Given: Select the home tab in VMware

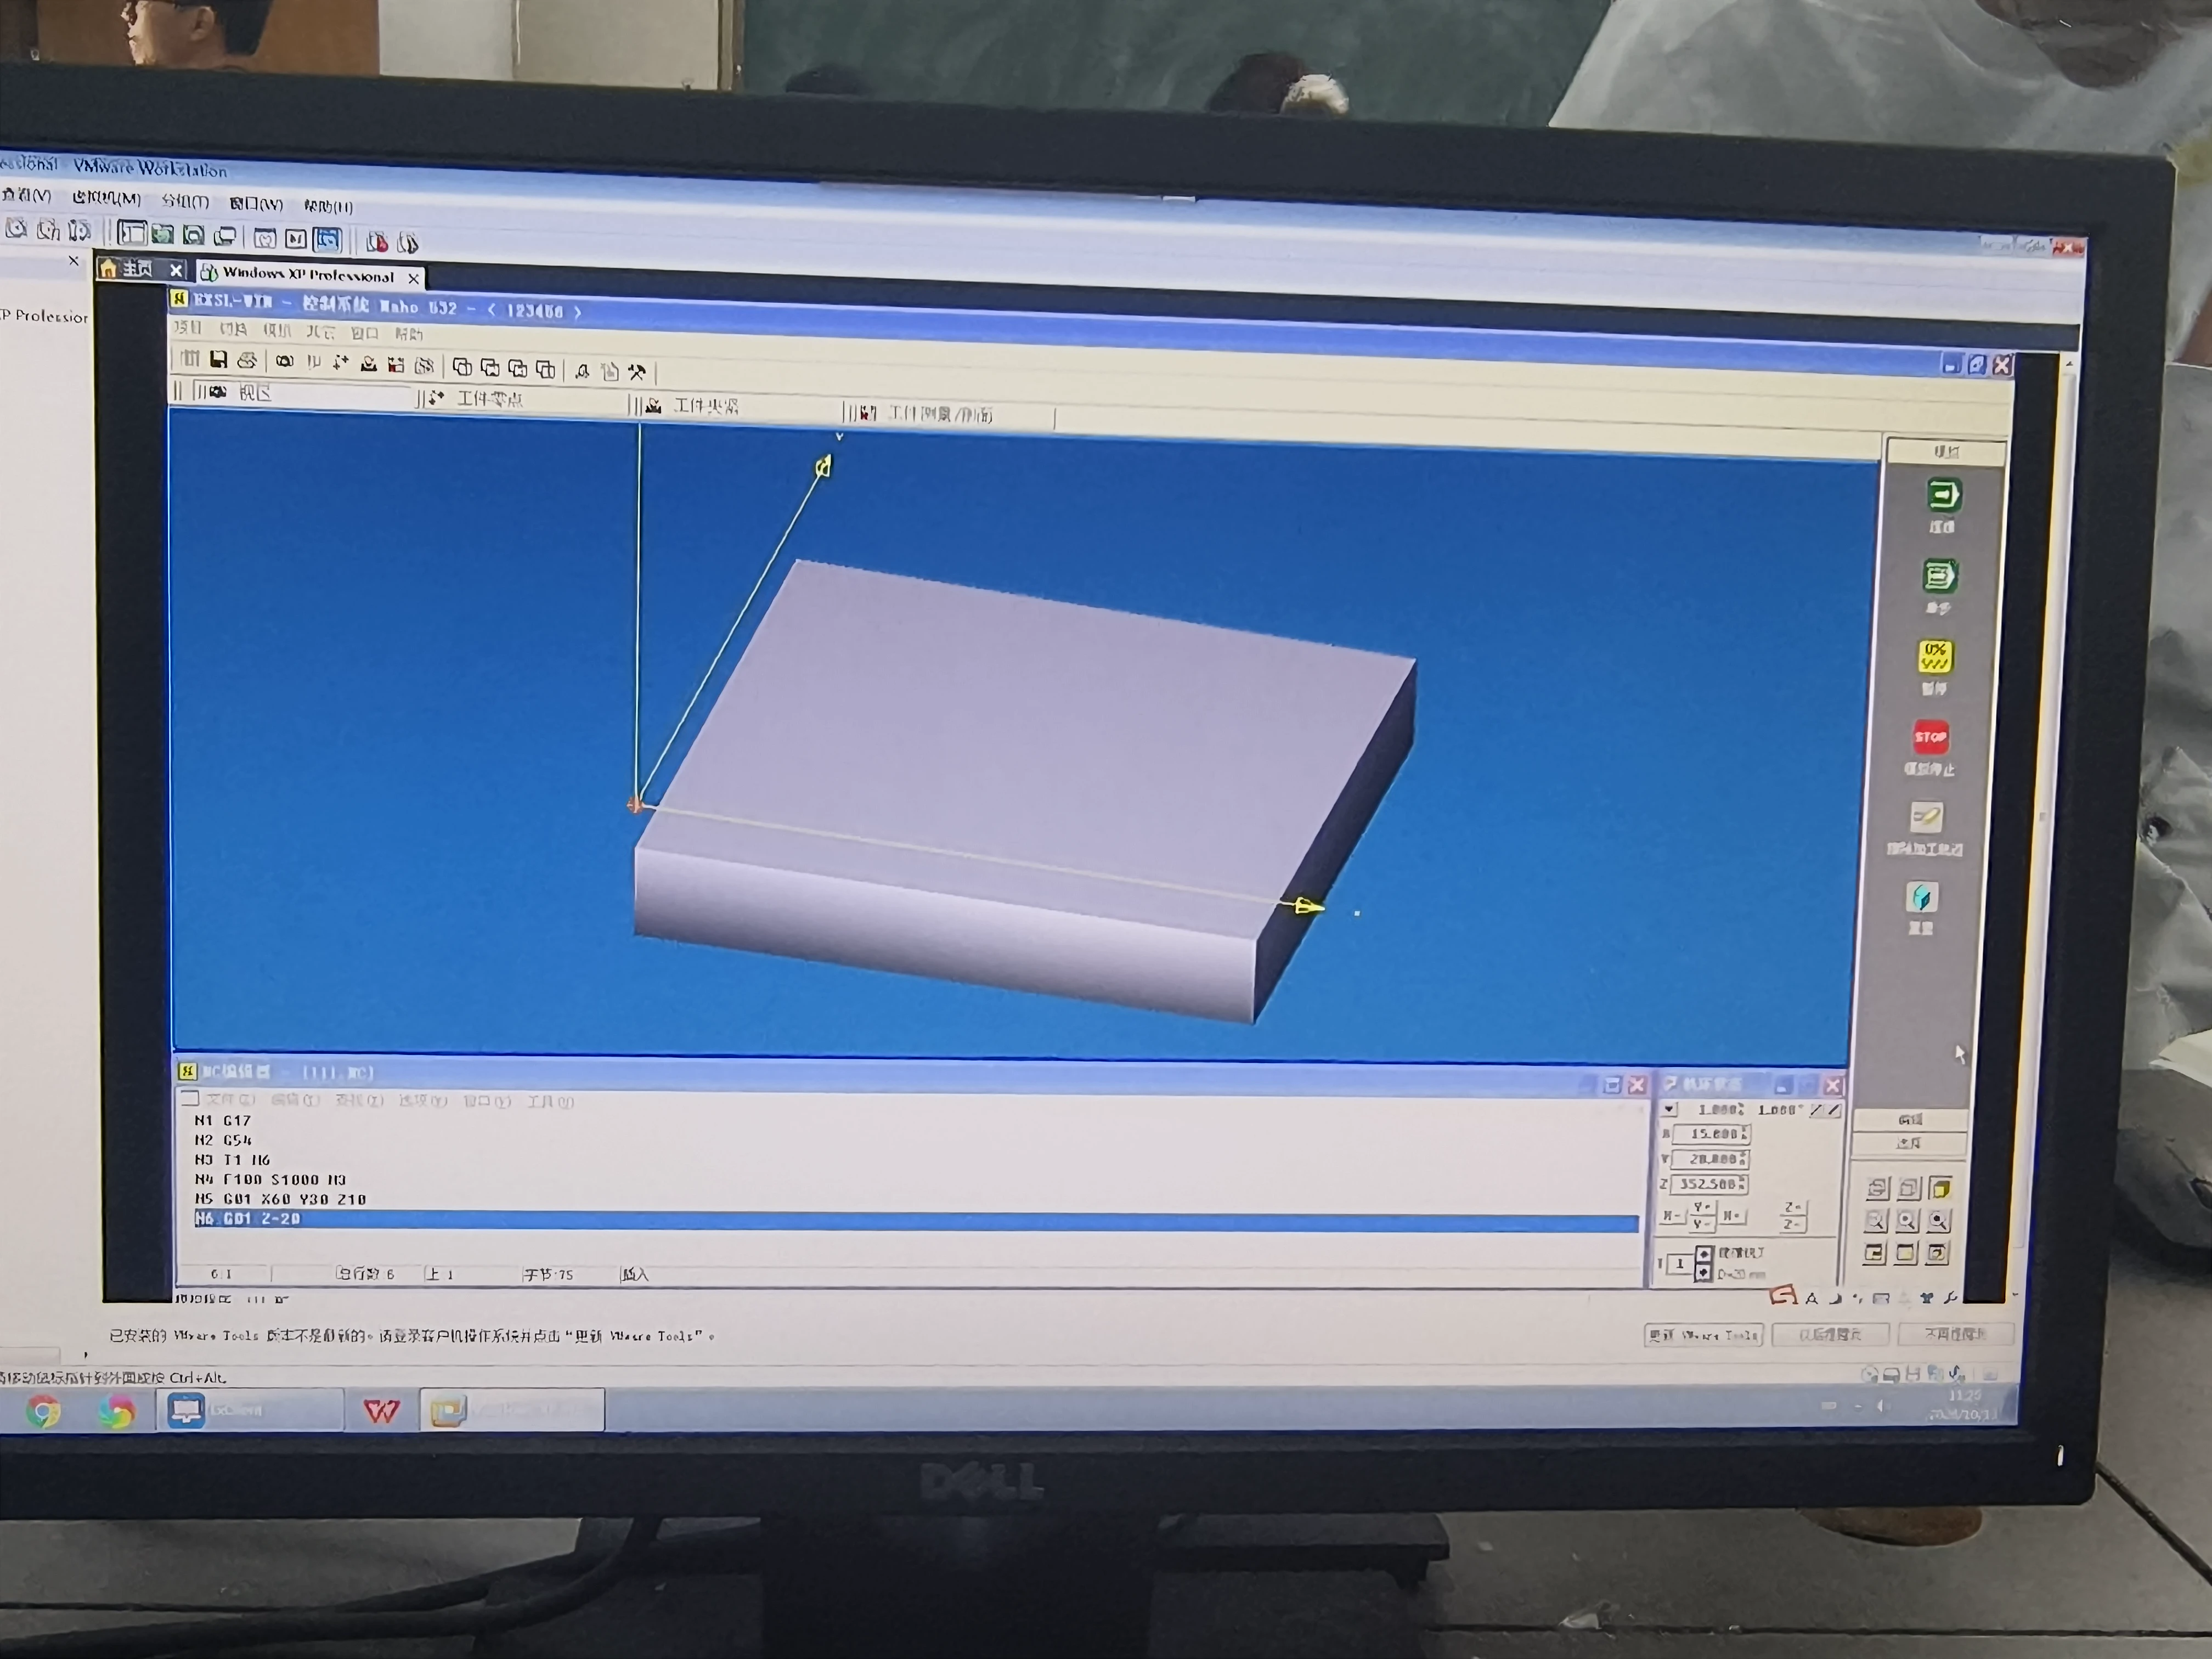Looking at the screenshot, I should coord(142,269).
